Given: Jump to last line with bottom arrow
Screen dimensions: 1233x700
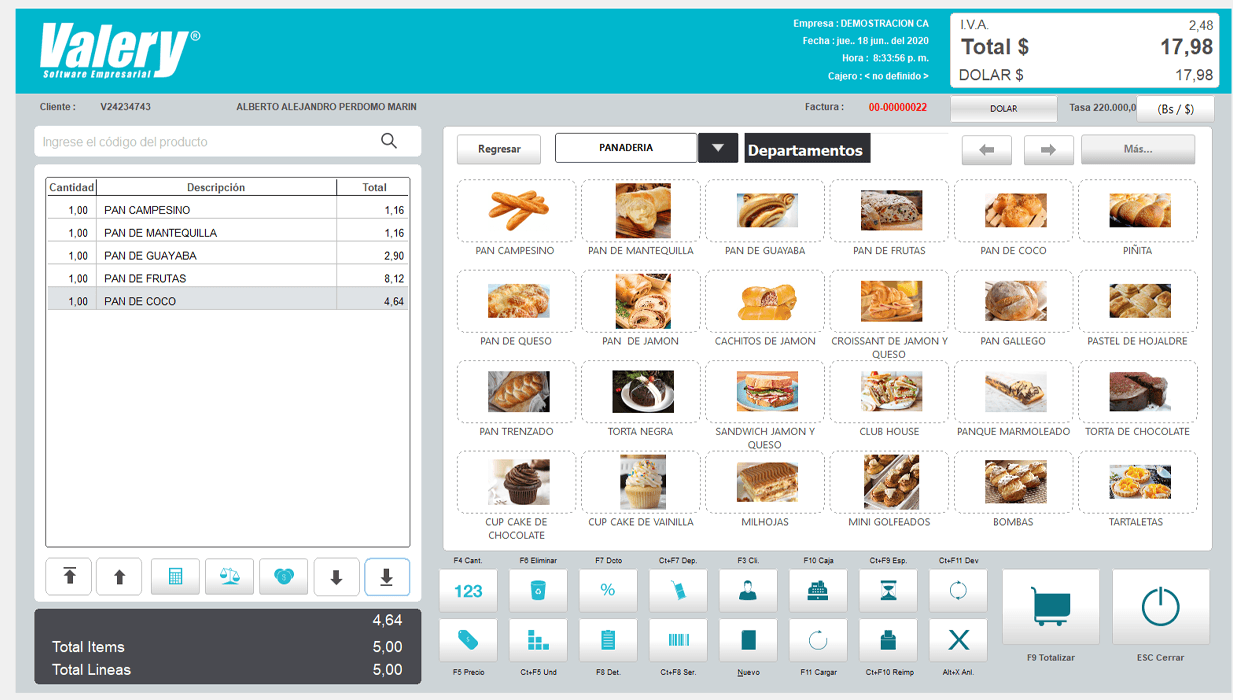Looking at the screenshot, I should pyautogui.click(x=387, y=577).
